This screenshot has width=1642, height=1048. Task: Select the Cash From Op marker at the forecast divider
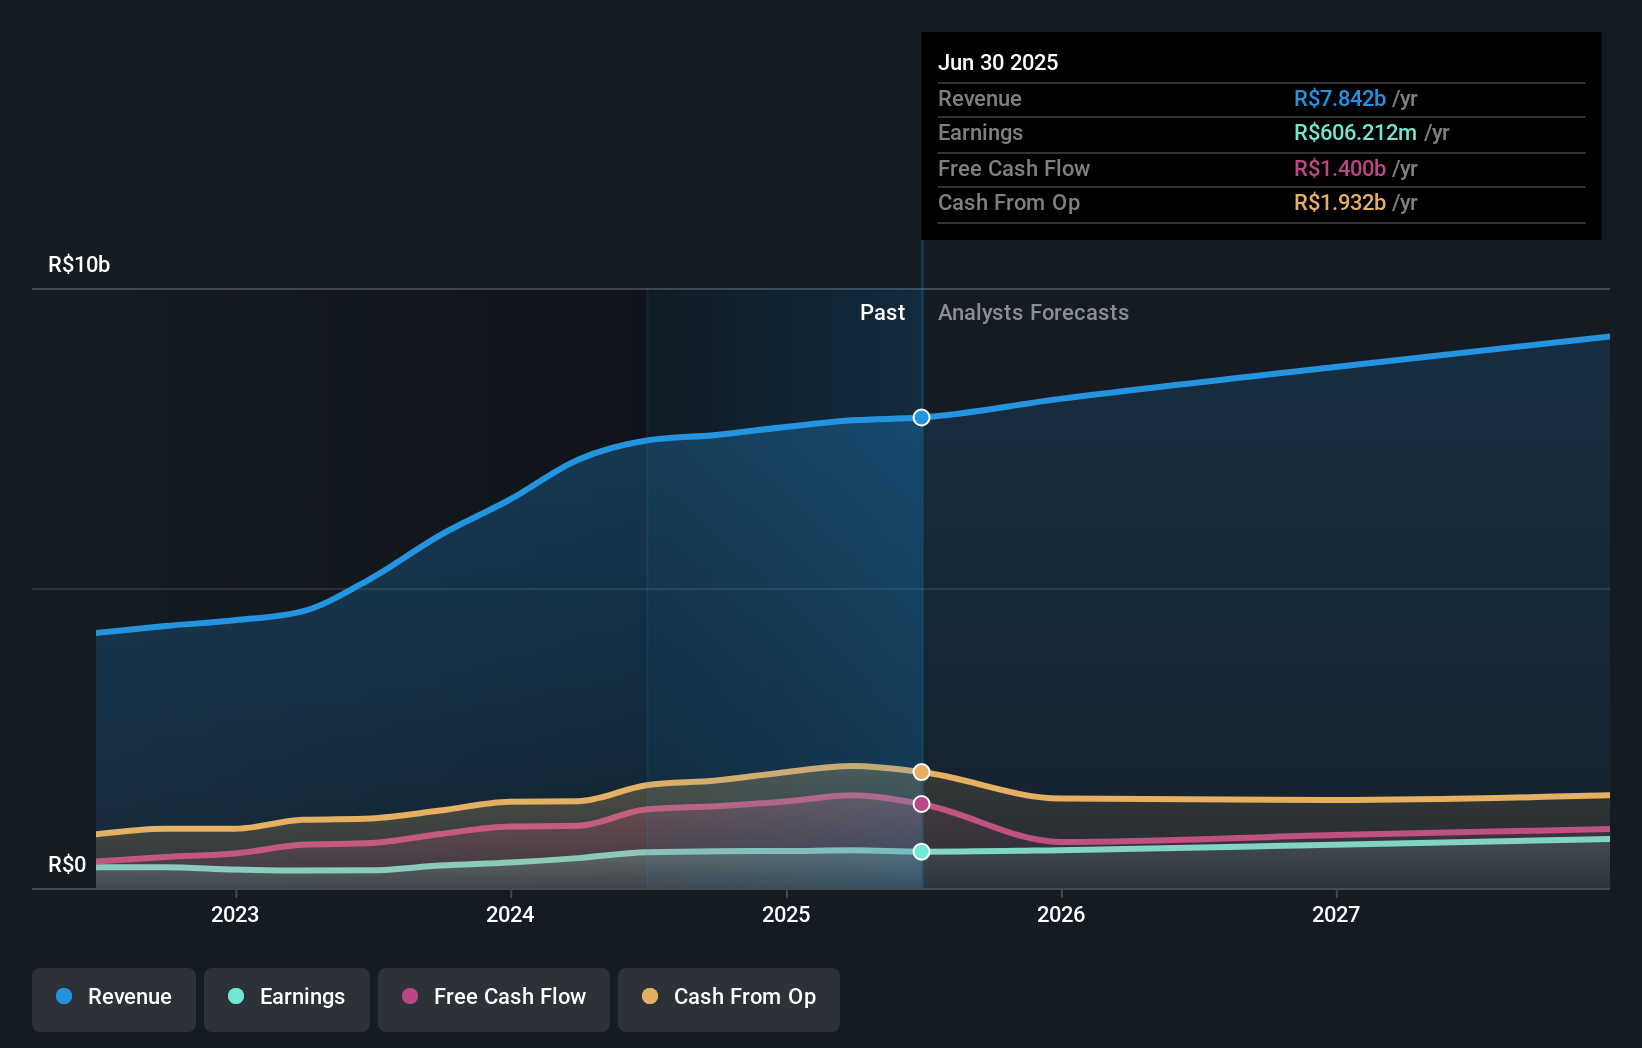(x=920, y=771)
